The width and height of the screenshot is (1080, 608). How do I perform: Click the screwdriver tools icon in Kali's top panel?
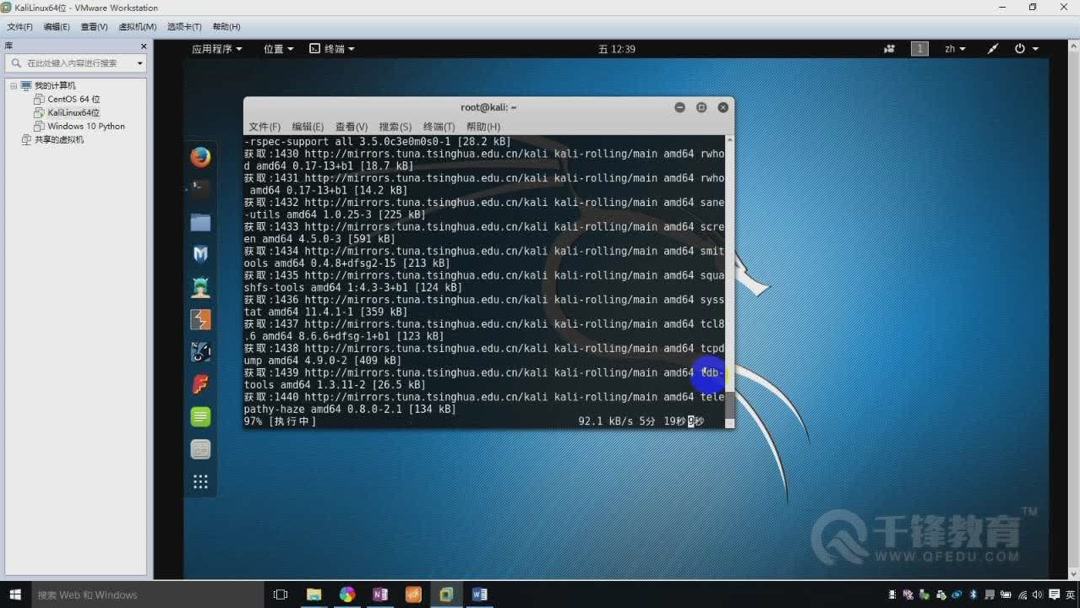[x=991, y=48]
